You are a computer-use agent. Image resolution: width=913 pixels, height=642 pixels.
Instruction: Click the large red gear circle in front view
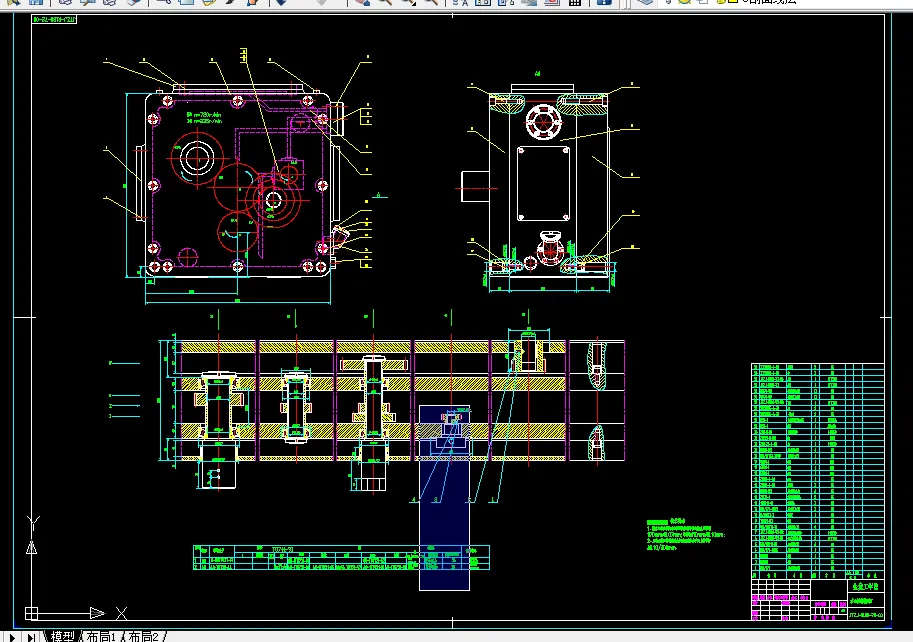click(x=197, y=157)
